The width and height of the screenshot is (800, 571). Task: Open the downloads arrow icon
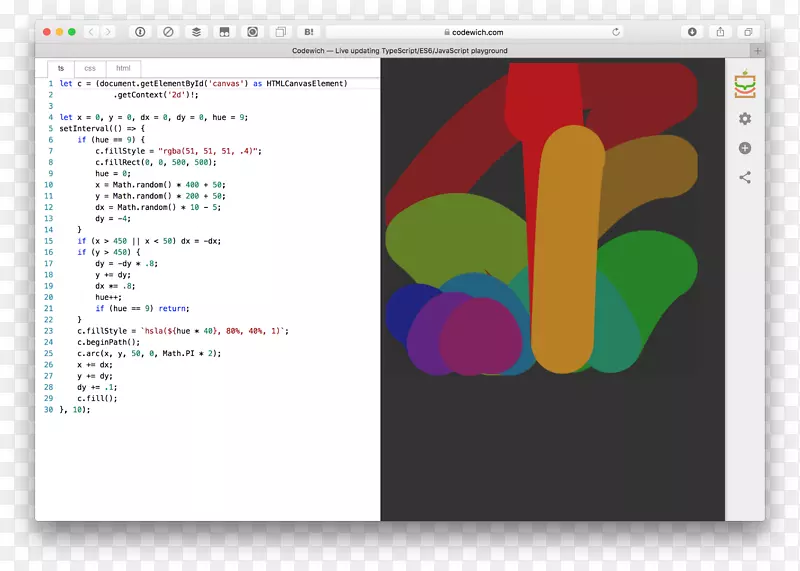[x=692, y=32]
